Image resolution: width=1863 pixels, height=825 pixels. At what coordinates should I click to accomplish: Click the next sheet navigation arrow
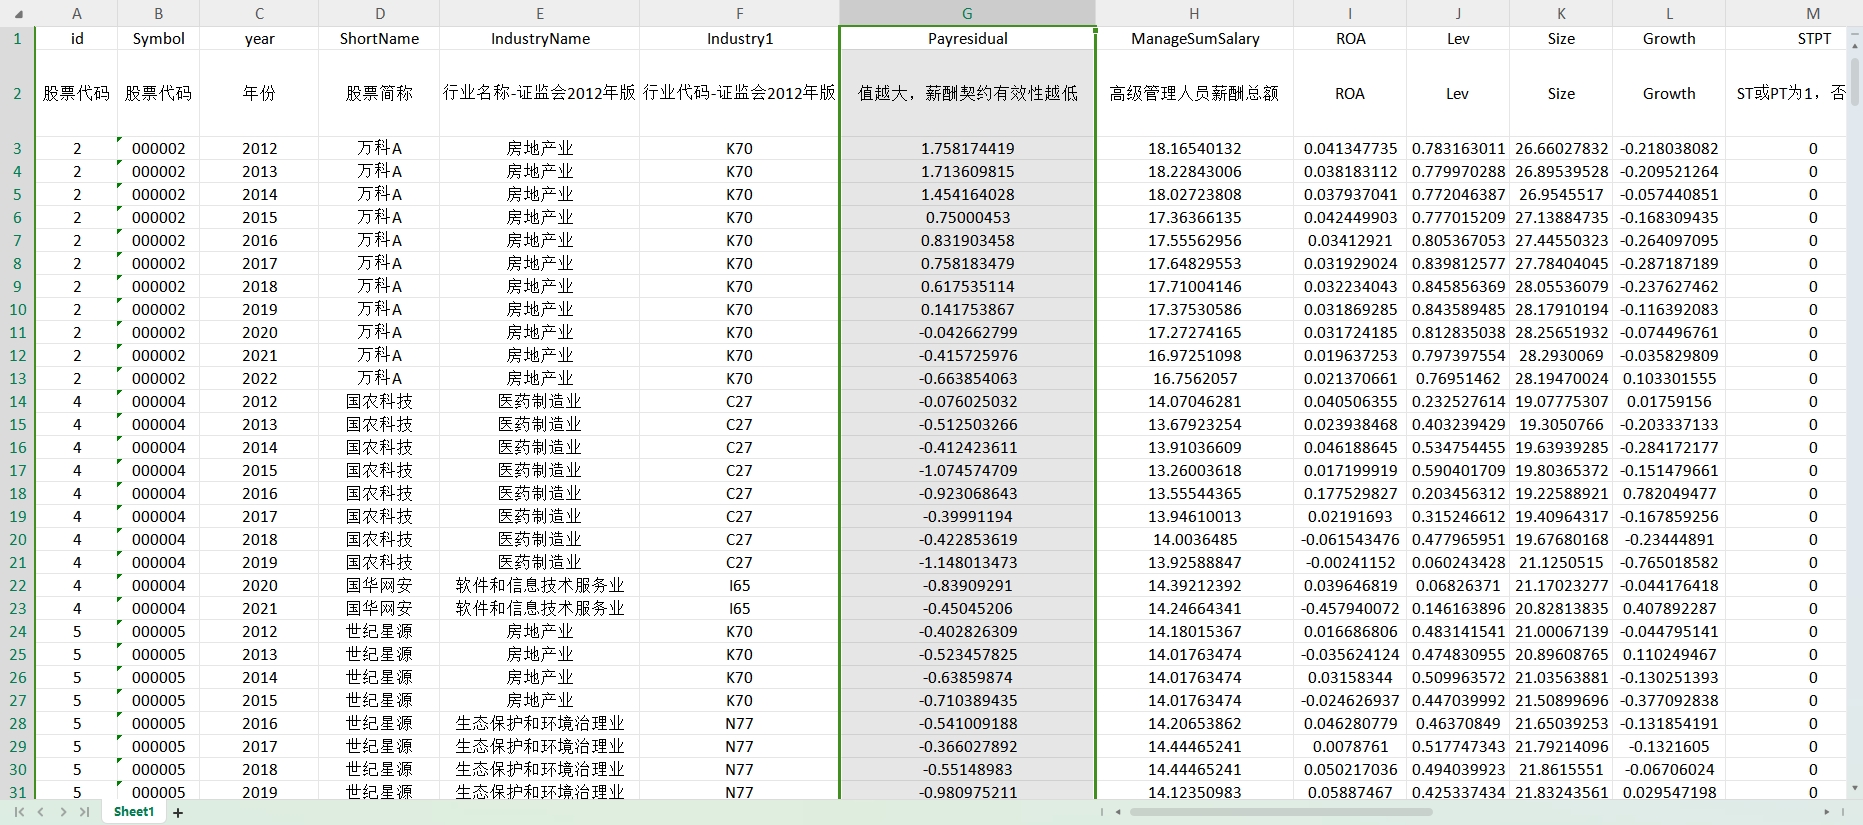click(x=63, y=812)
